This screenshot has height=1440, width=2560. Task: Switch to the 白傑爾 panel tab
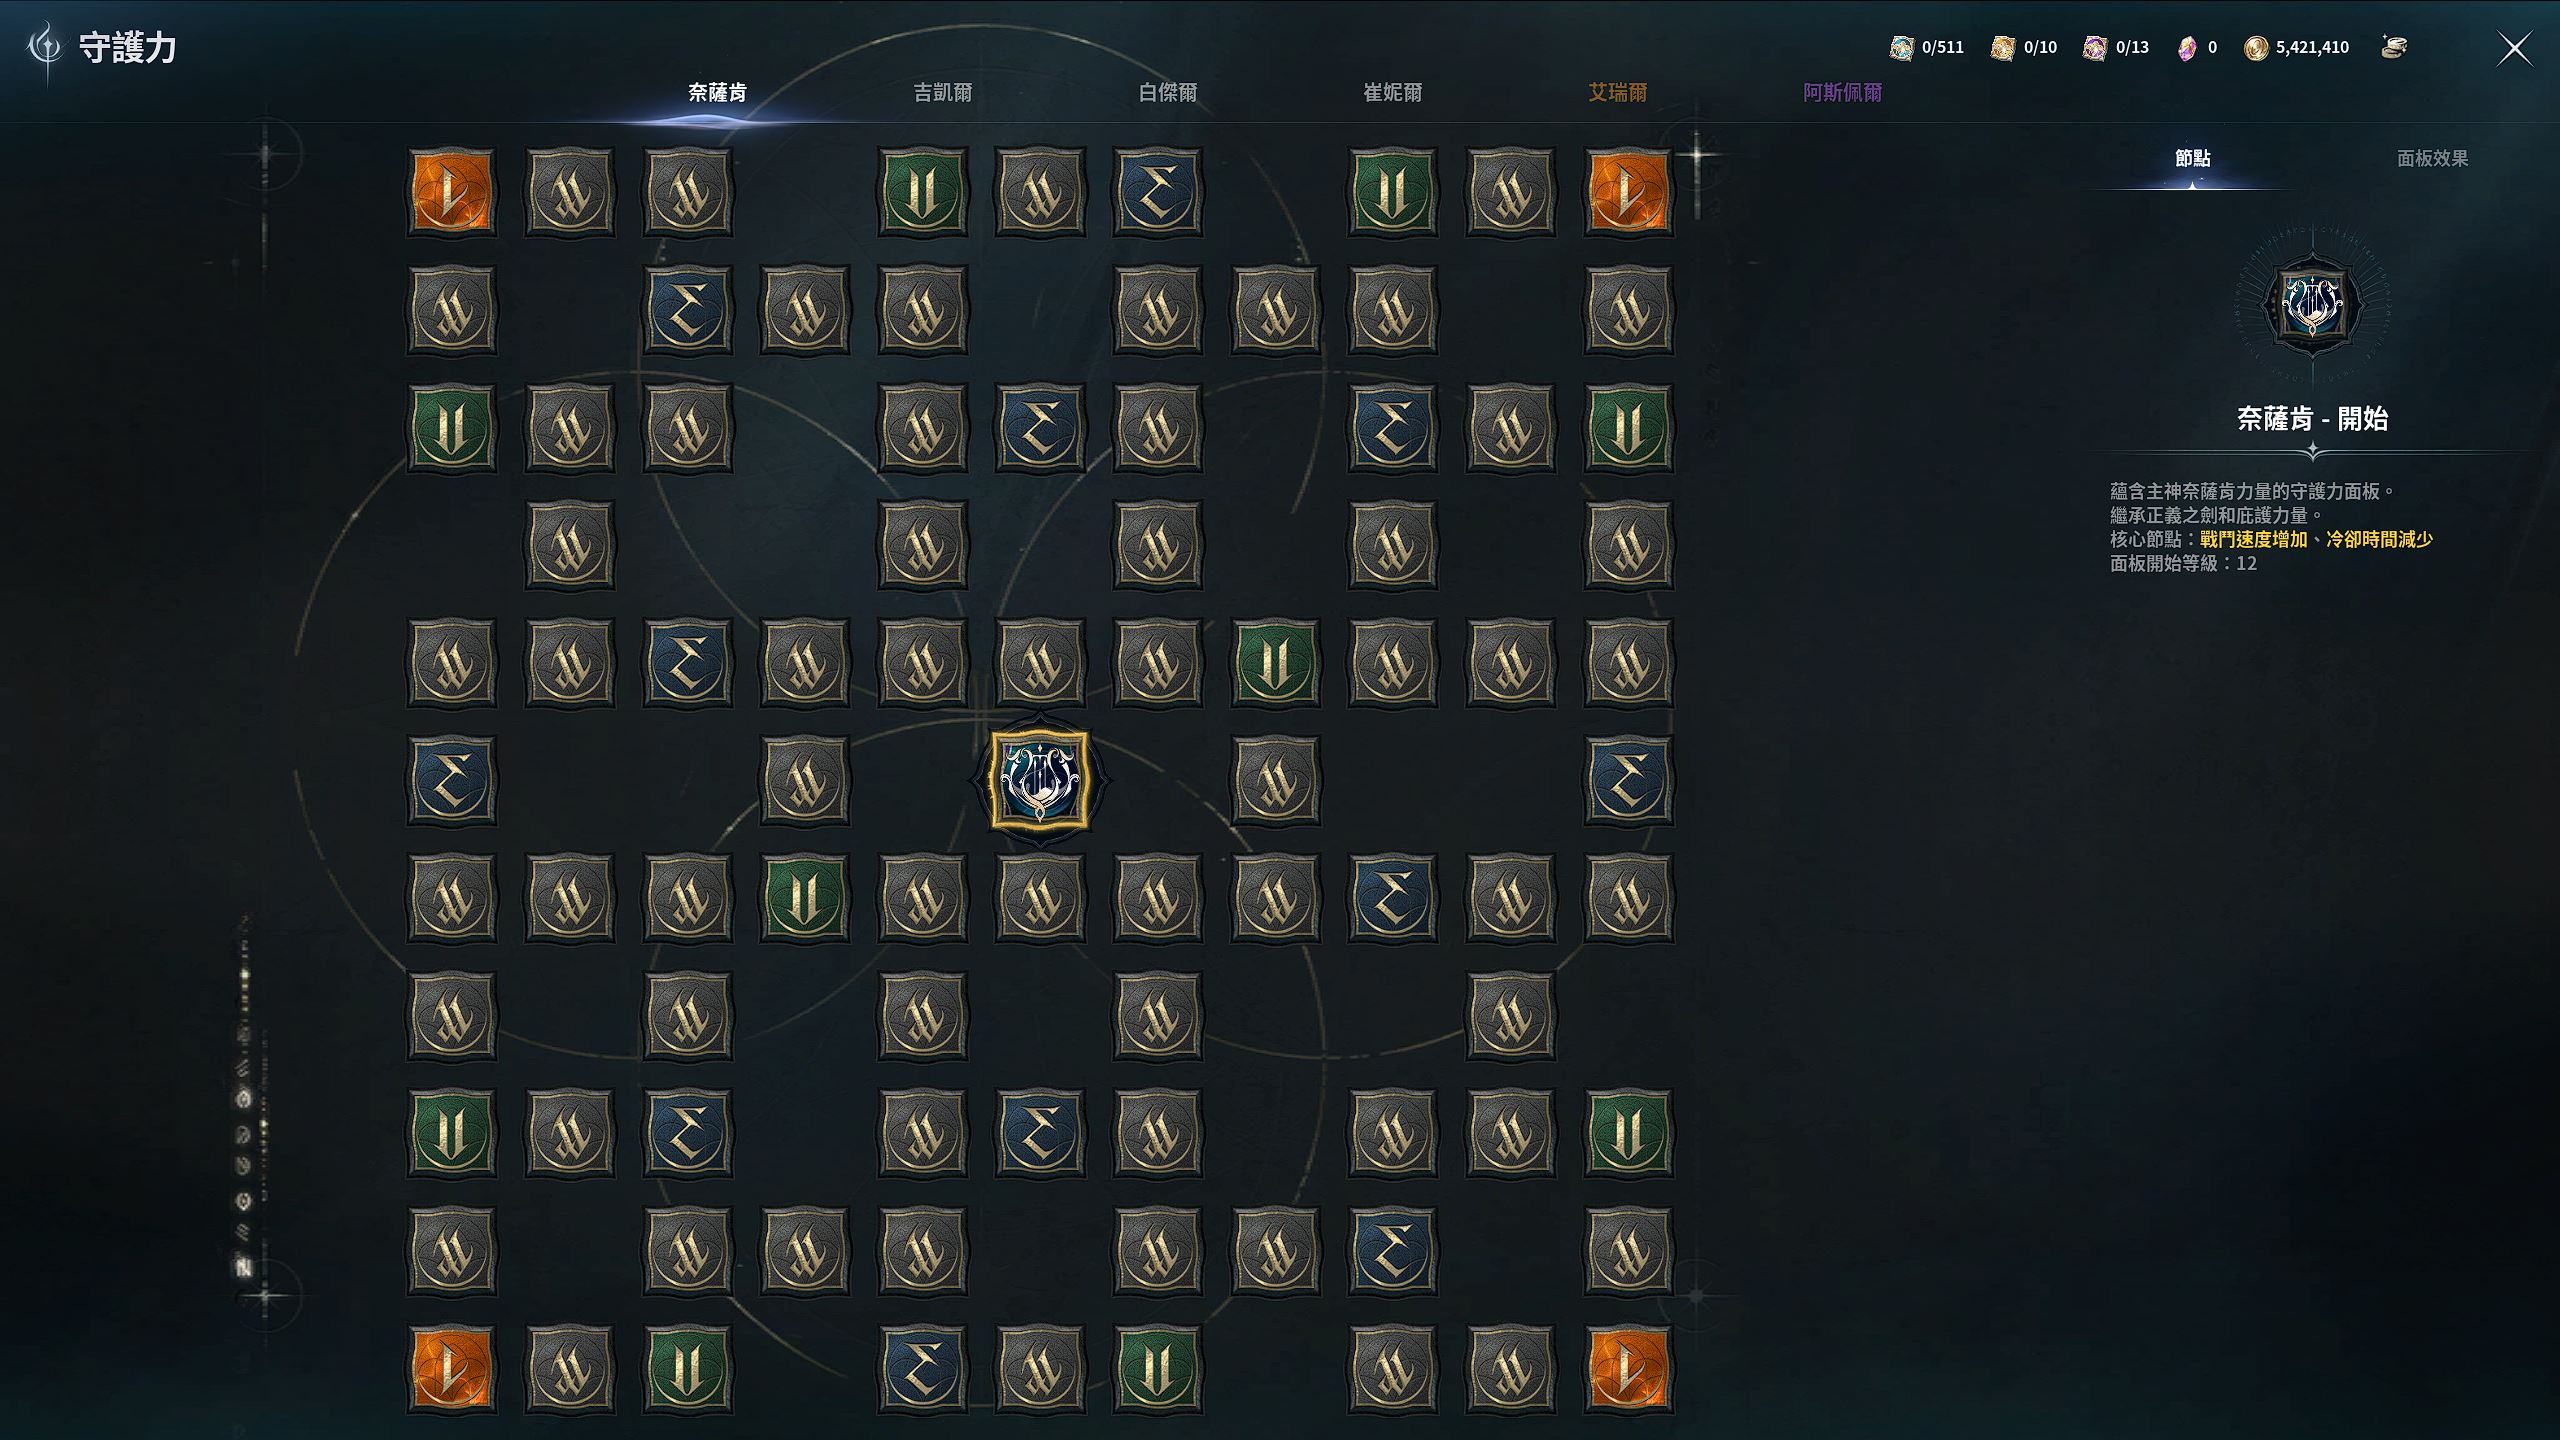pyautogui.click(x=1168, y=93)
